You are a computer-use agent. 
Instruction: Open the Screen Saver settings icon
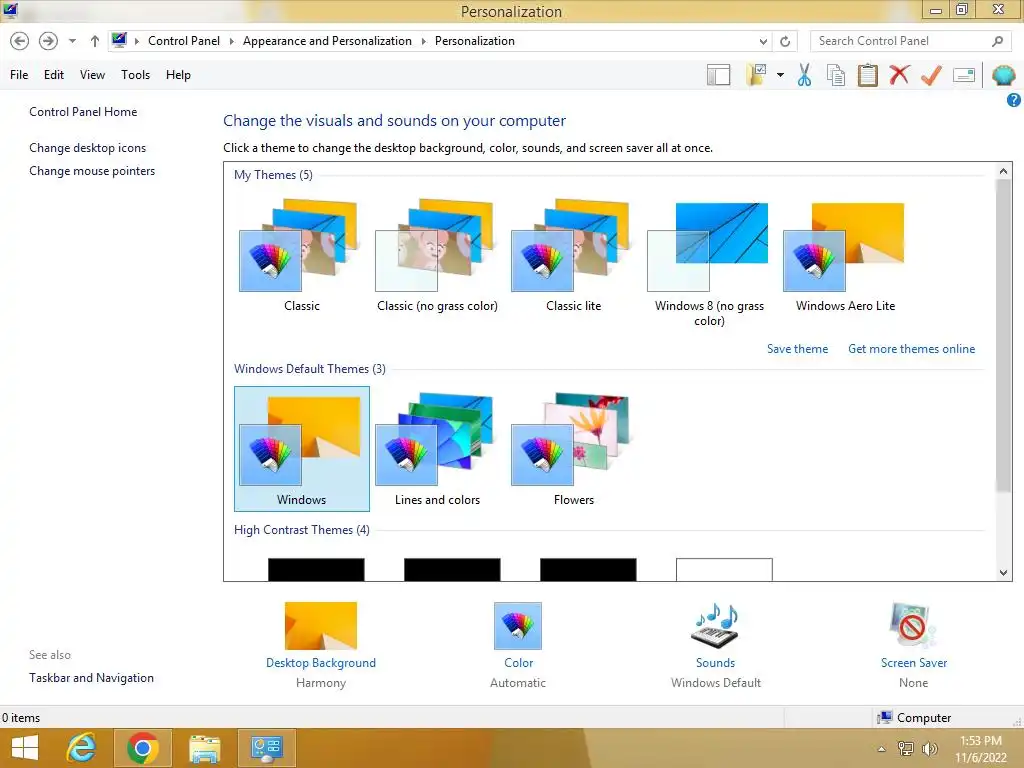pos(913,626)
